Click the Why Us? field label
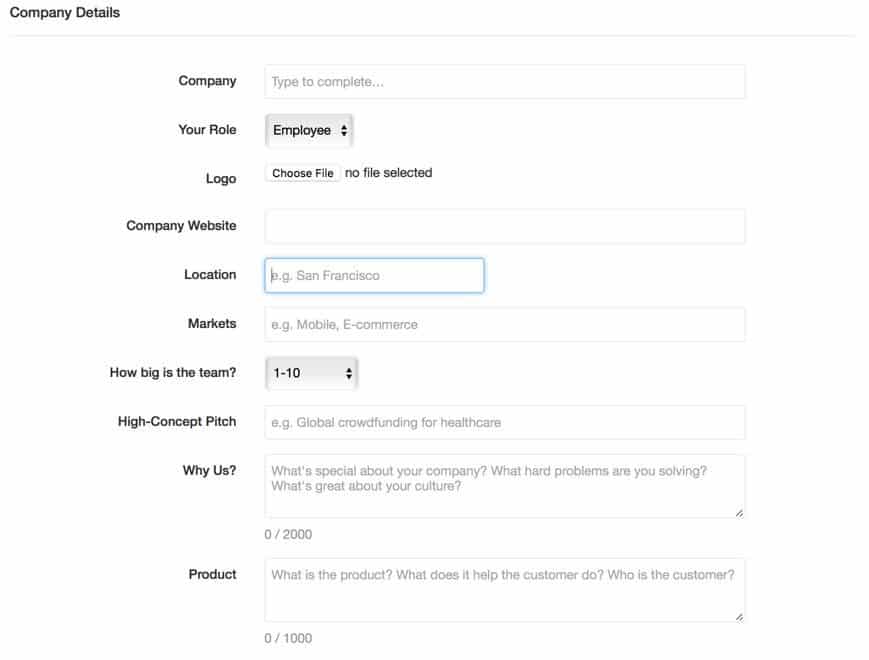Screen dimensions: 869x660 (x=209, y=470)
